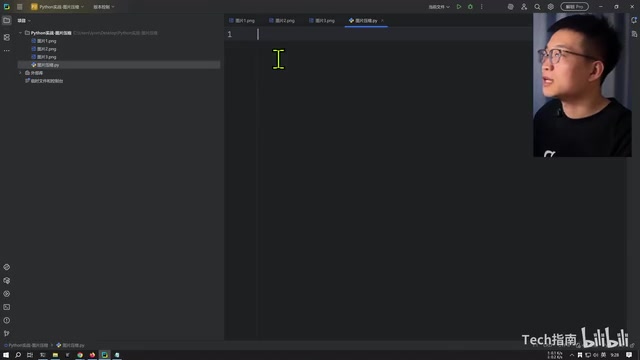The image size is (640, 360).
Task: Open the notifications bell on right sidebar
Action: pyautogui.click(x=634, y=20)
